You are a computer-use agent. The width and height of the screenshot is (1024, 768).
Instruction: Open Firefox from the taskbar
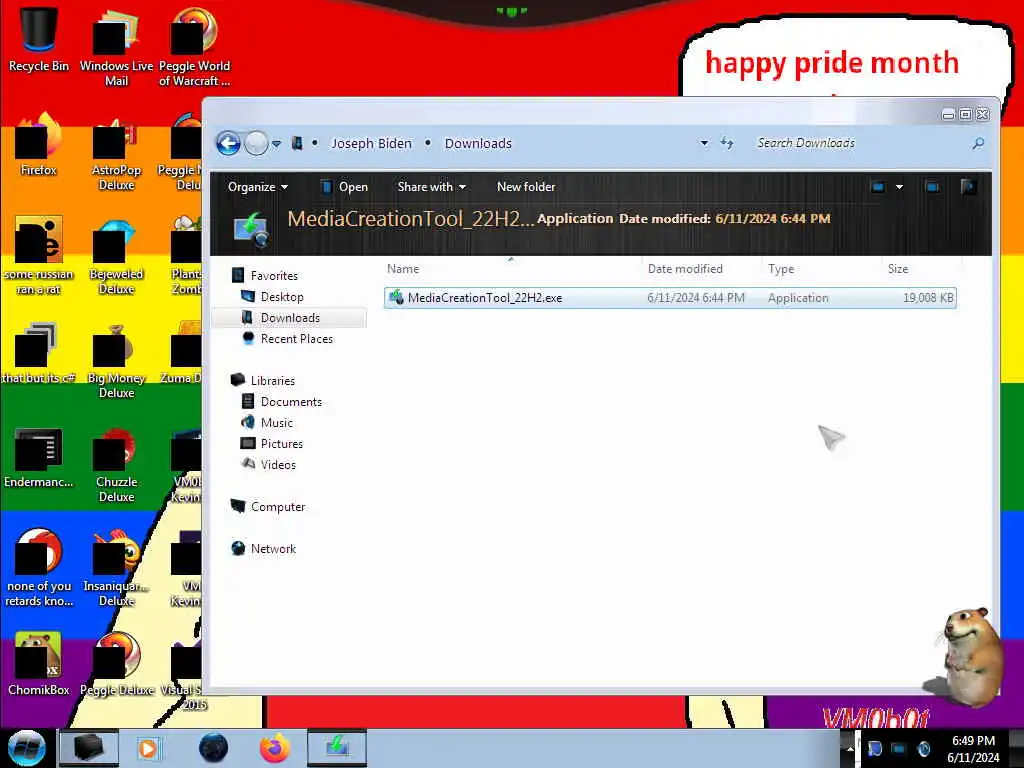(274, 748)
